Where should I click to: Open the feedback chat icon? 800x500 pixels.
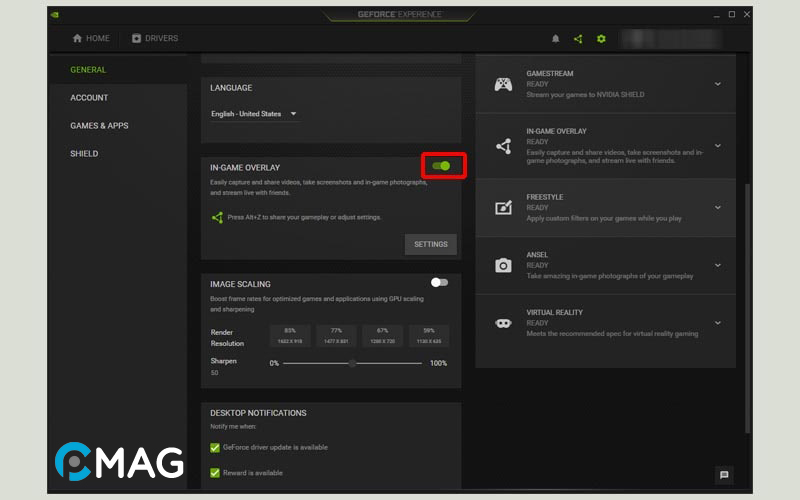pyautogui.click(x=724, y=475)
